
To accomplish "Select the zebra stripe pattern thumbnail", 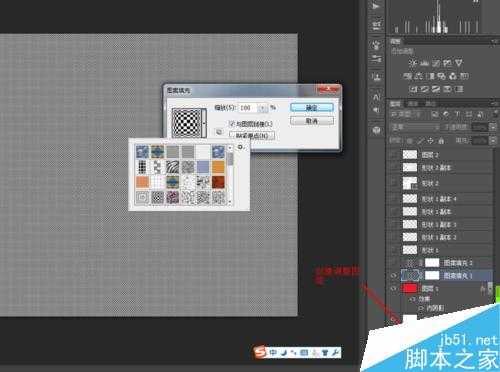I will pyautogui.click(x=173, y=167).
